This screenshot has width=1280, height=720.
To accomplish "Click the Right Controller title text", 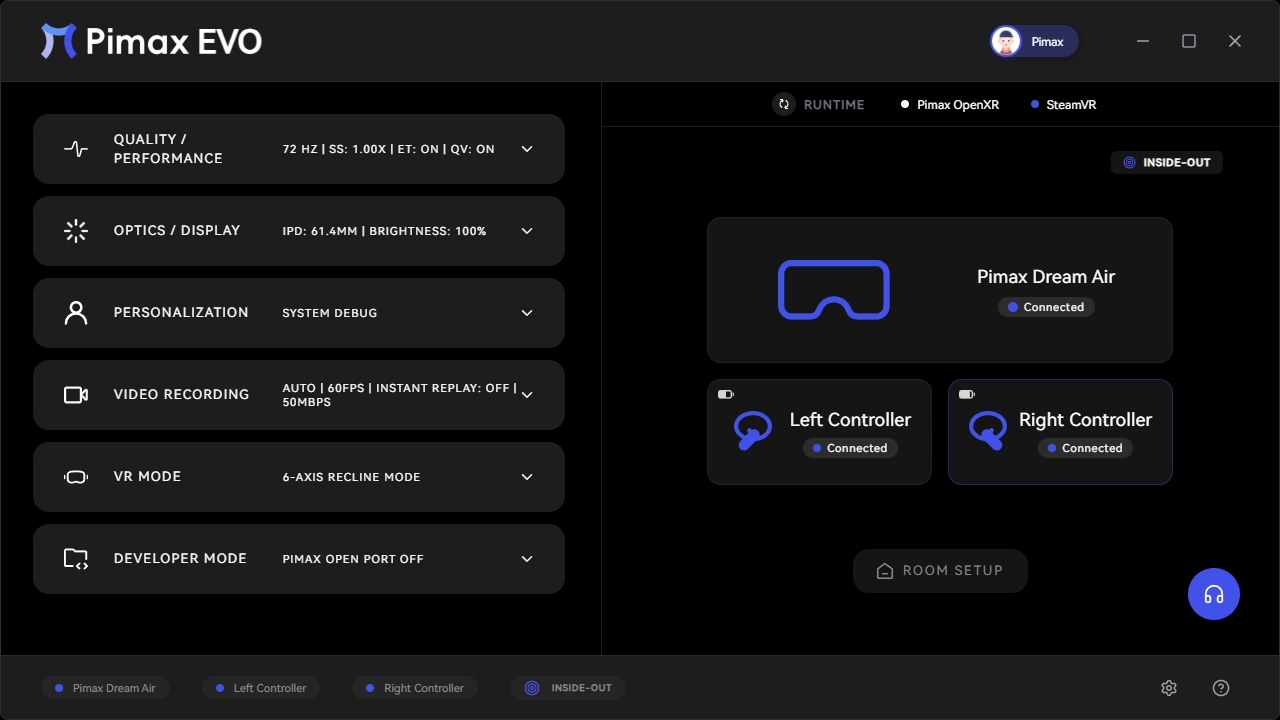I will (x=1085, y=420).
